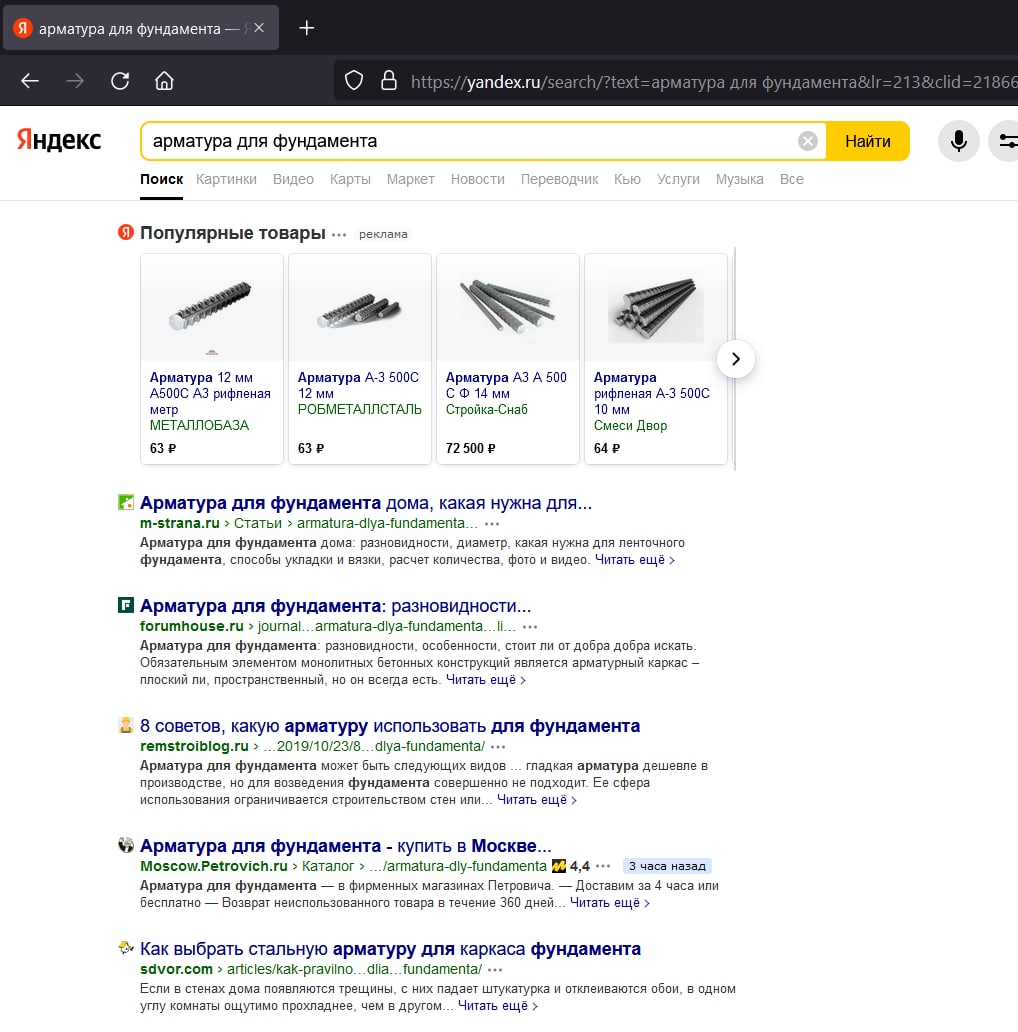
Task: Open a new browser tab
Action: tap(307, 28)
